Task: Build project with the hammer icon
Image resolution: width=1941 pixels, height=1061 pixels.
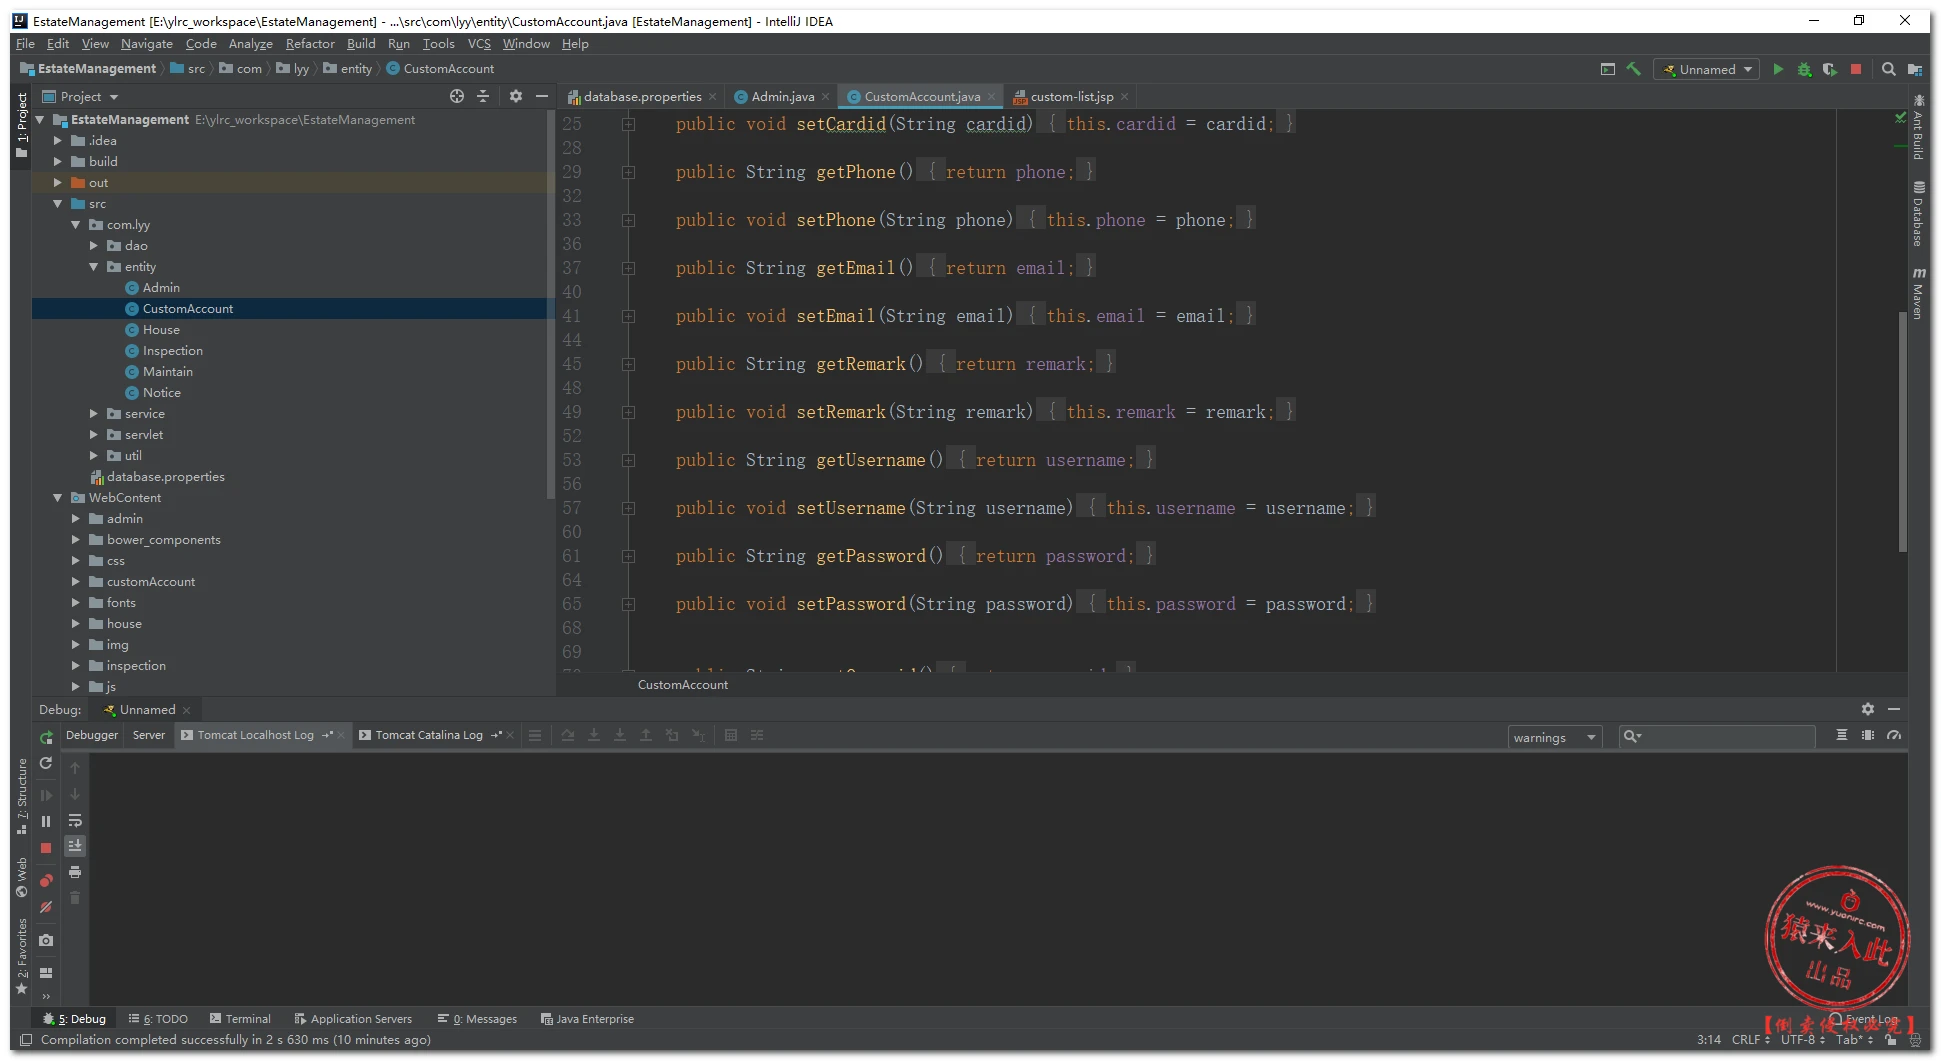Action: [x=1633, y=69]
